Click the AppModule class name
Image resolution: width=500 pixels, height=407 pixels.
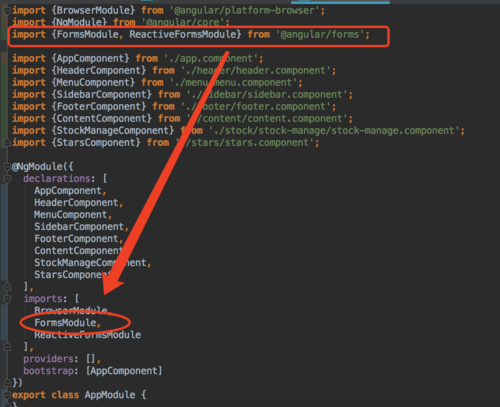pyautogui.click(x=110, y=395)
